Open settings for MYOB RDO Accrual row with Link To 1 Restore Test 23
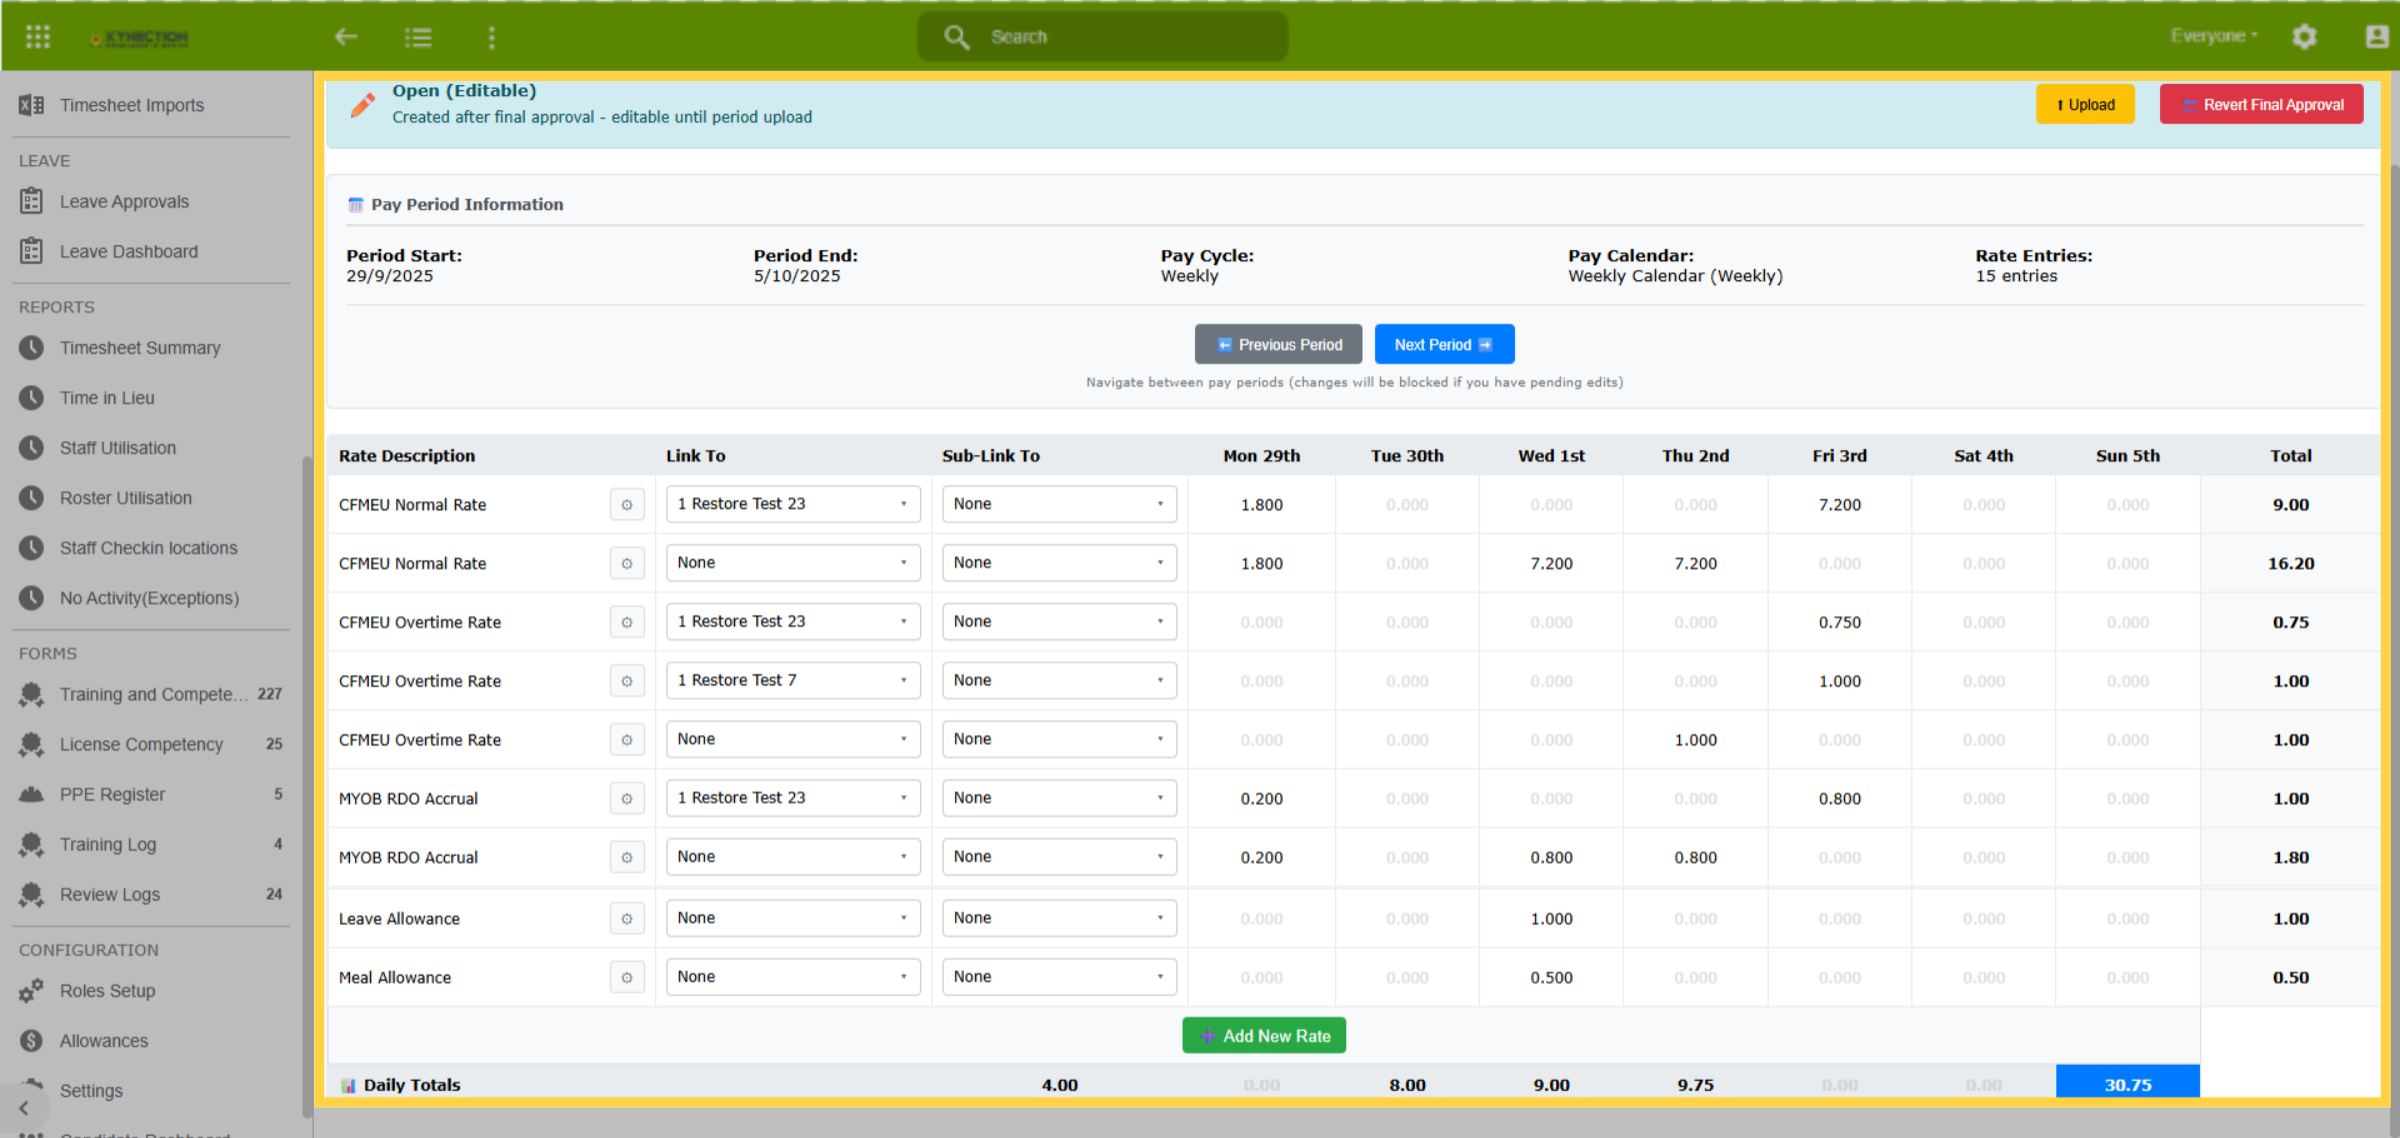This screenshot has height=1138, width=2400. (x=627, y=799)
